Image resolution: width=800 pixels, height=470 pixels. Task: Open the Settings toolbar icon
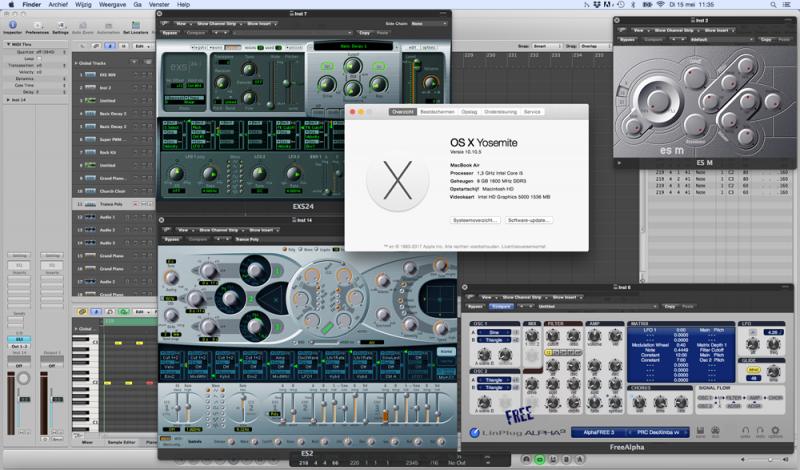point(60,25)
